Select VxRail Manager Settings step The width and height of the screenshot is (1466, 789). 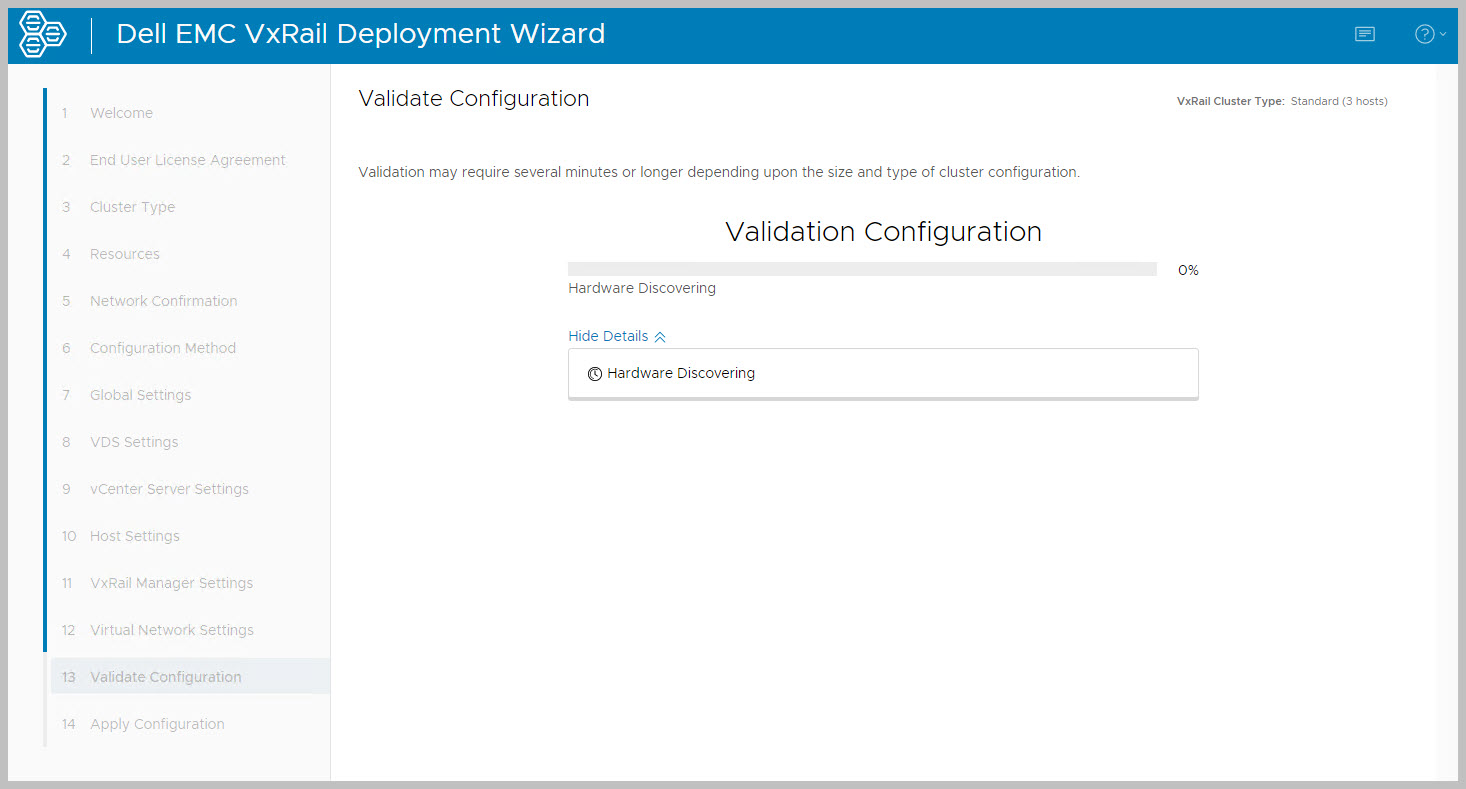tap(171, 583)
